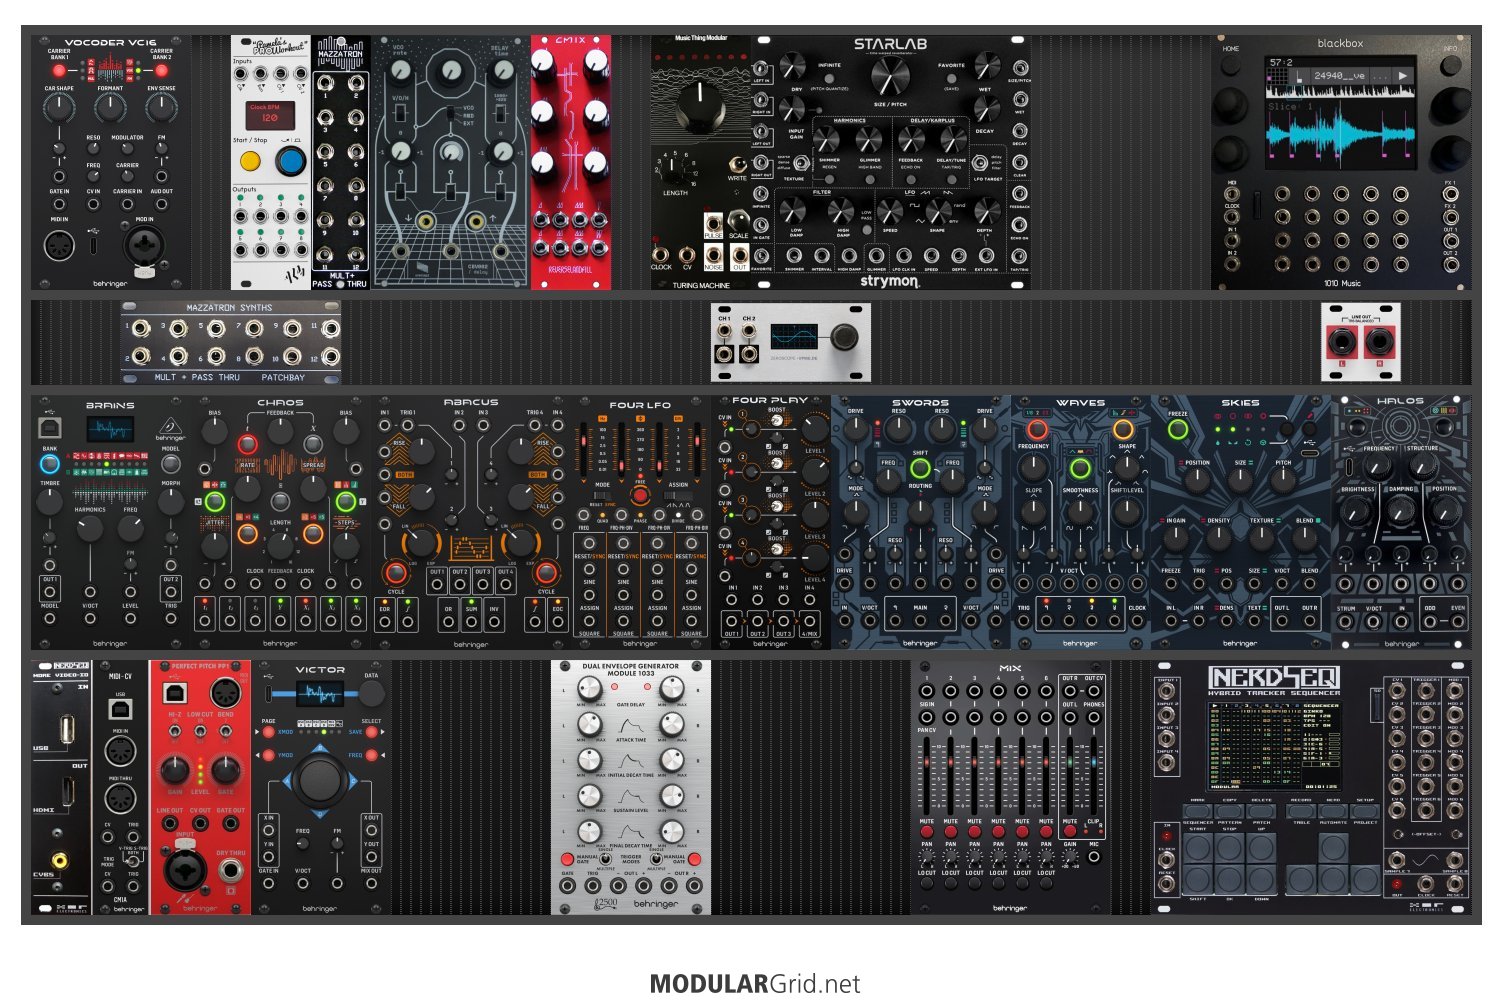Click the SIZE / PITCH knob on Starlab
This screenshot has width=1512, height=1005.
pos(890,76)
